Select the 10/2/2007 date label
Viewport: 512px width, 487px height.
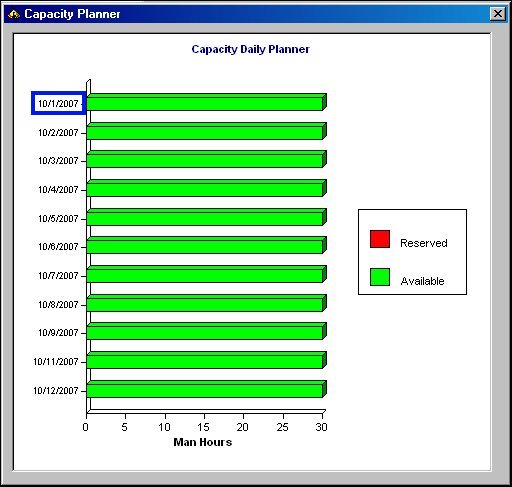[x=58, y=133]
